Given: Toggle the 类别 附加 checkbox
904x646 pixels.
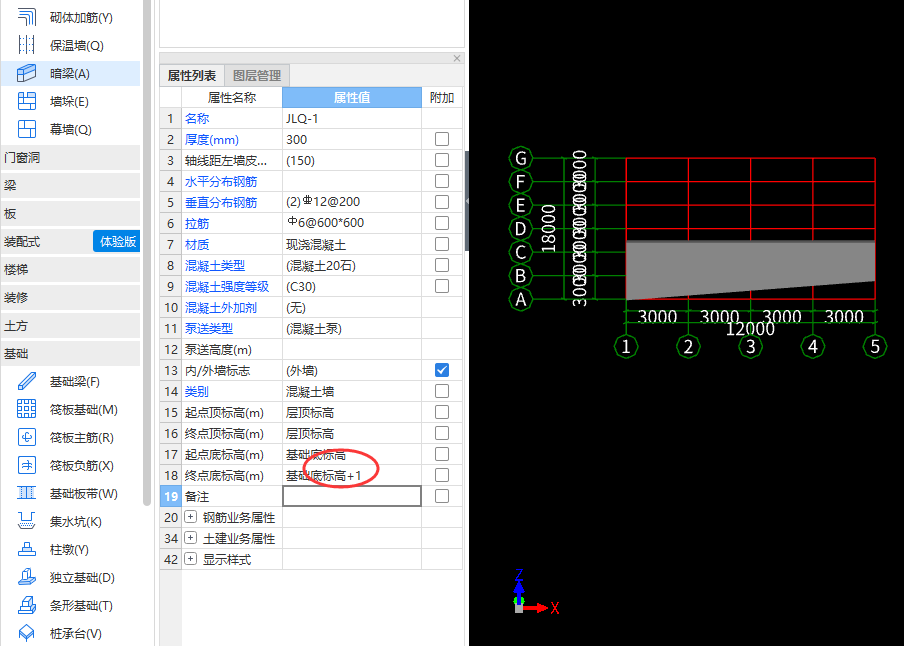Looking at the screenshot, I should click(442, 391).
